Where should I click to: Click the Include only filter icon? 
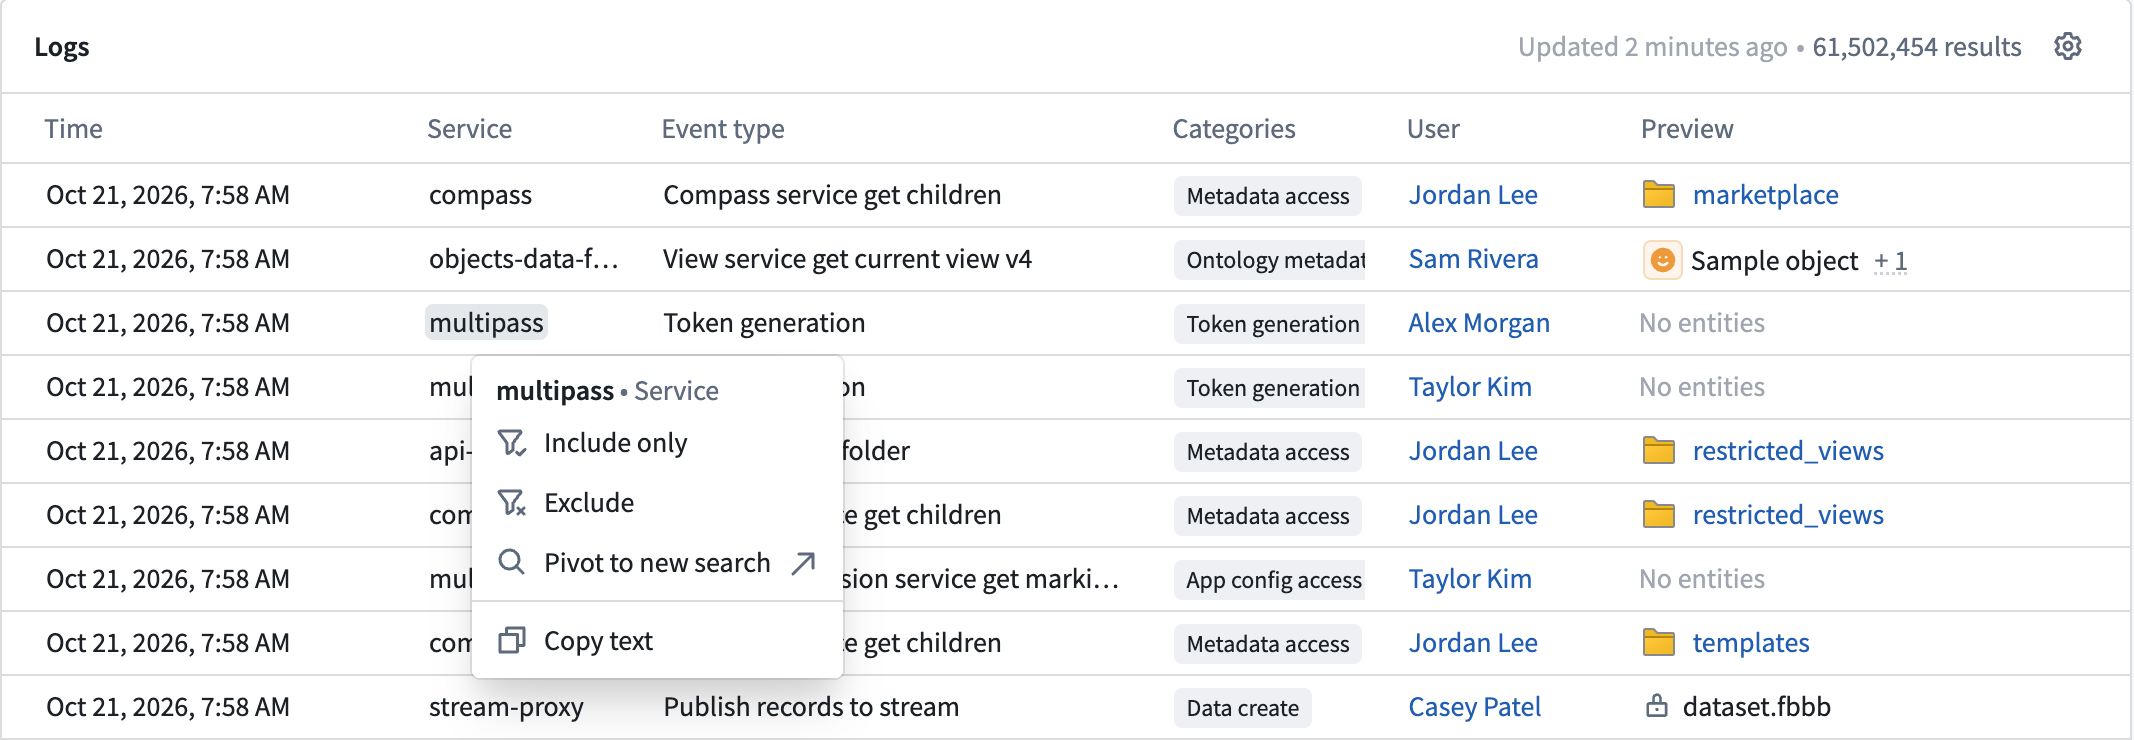tap(512, 443)
